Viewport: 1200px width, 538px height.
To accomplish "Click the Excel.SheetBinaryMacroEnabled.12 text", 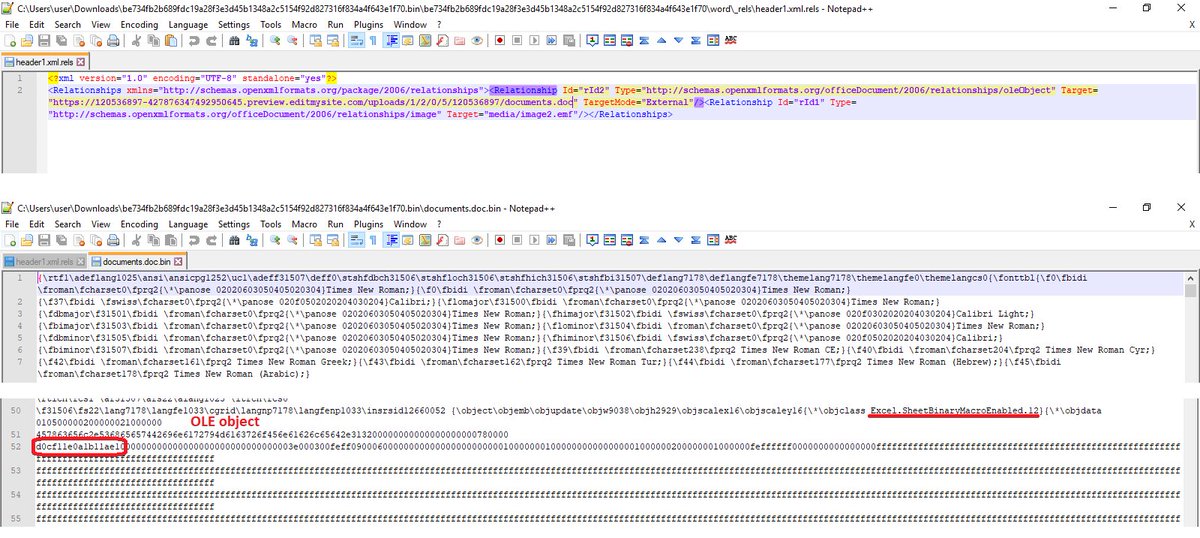I will (x=956, y=411).
